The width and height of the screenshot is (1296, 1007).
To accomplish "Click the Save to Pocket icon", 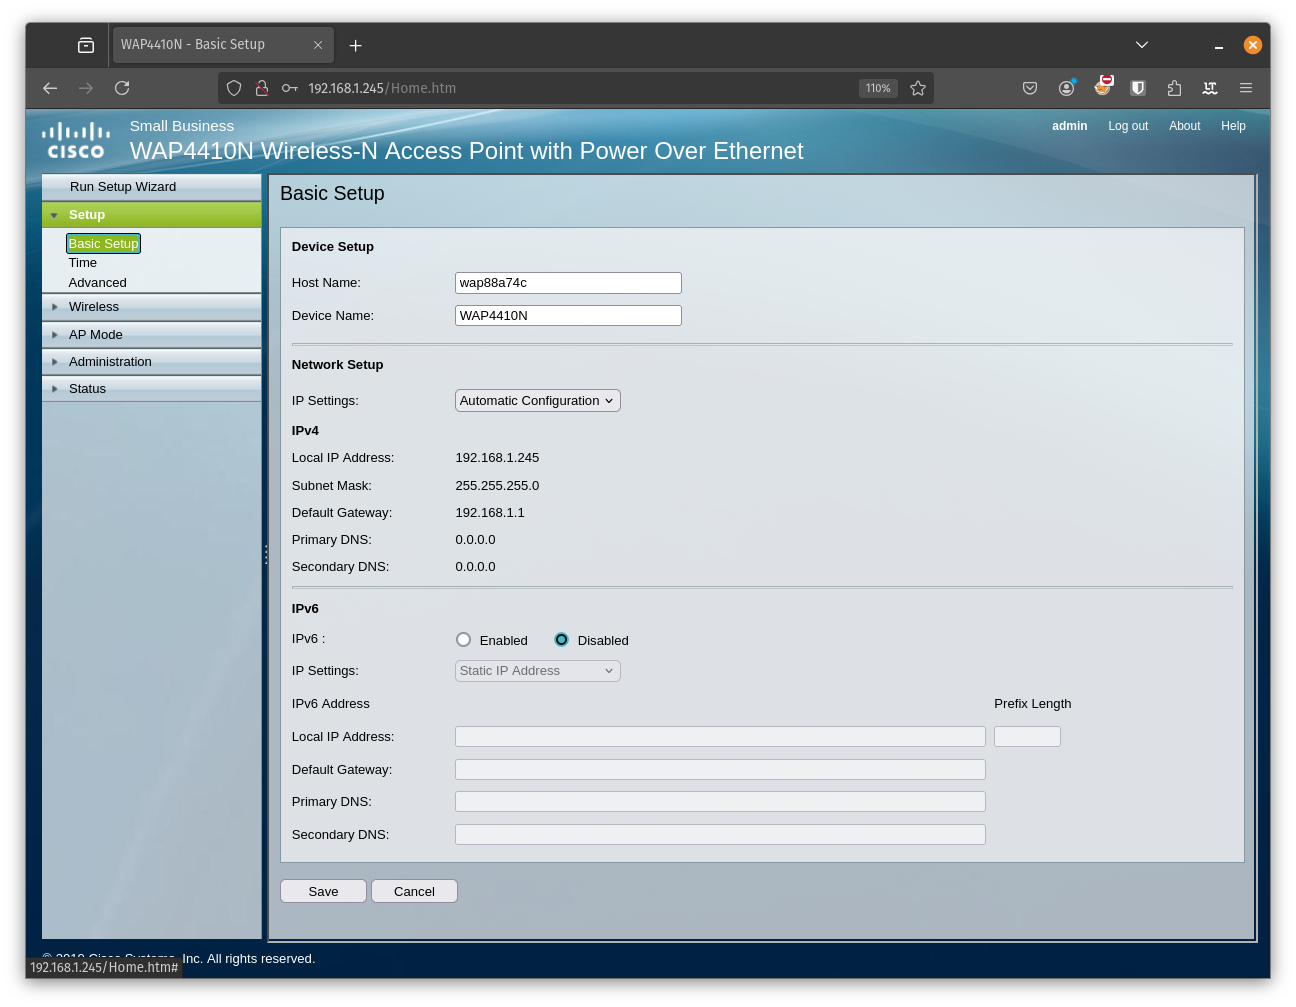I will click(1030, 88).
